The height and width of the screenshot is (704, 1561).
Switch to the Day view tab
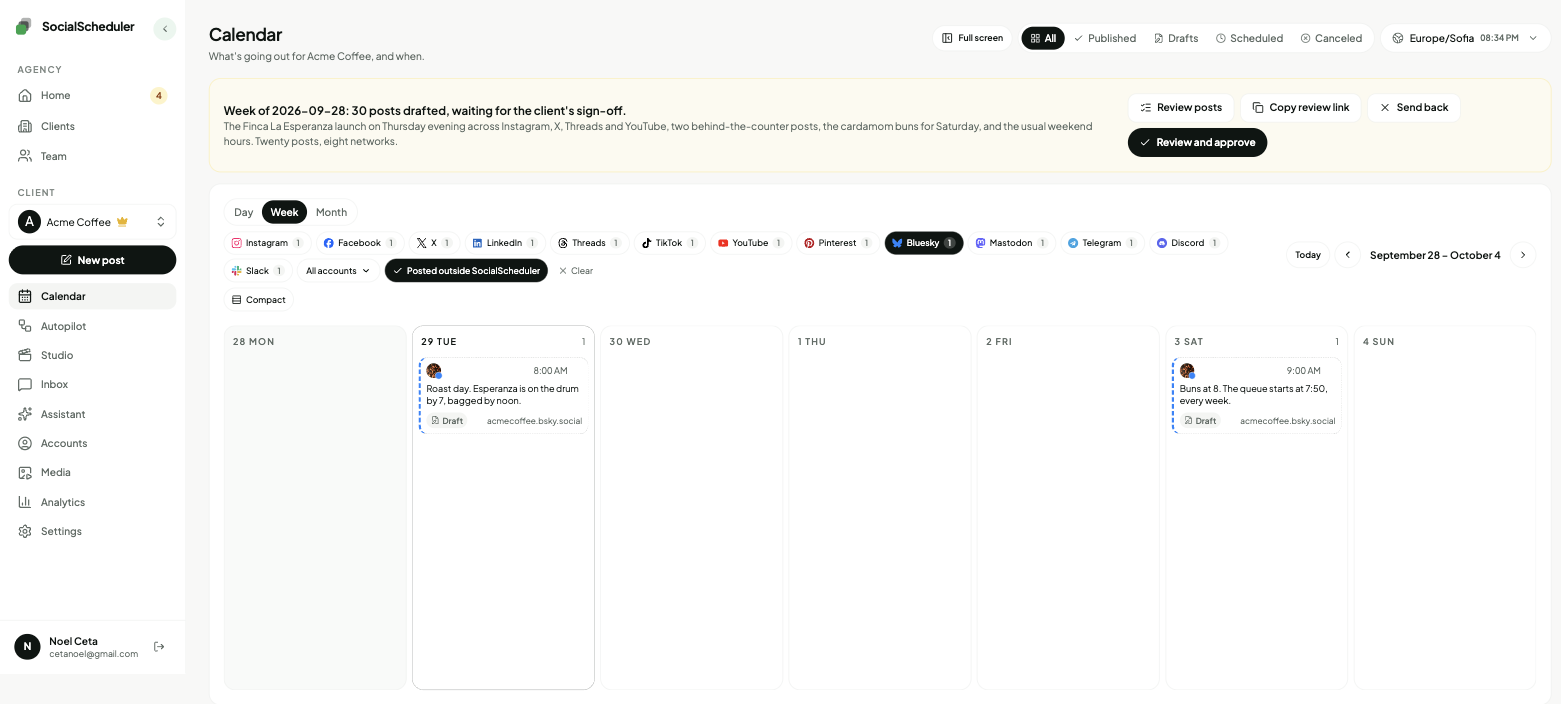pyautogui.click(x=244, y=212)
